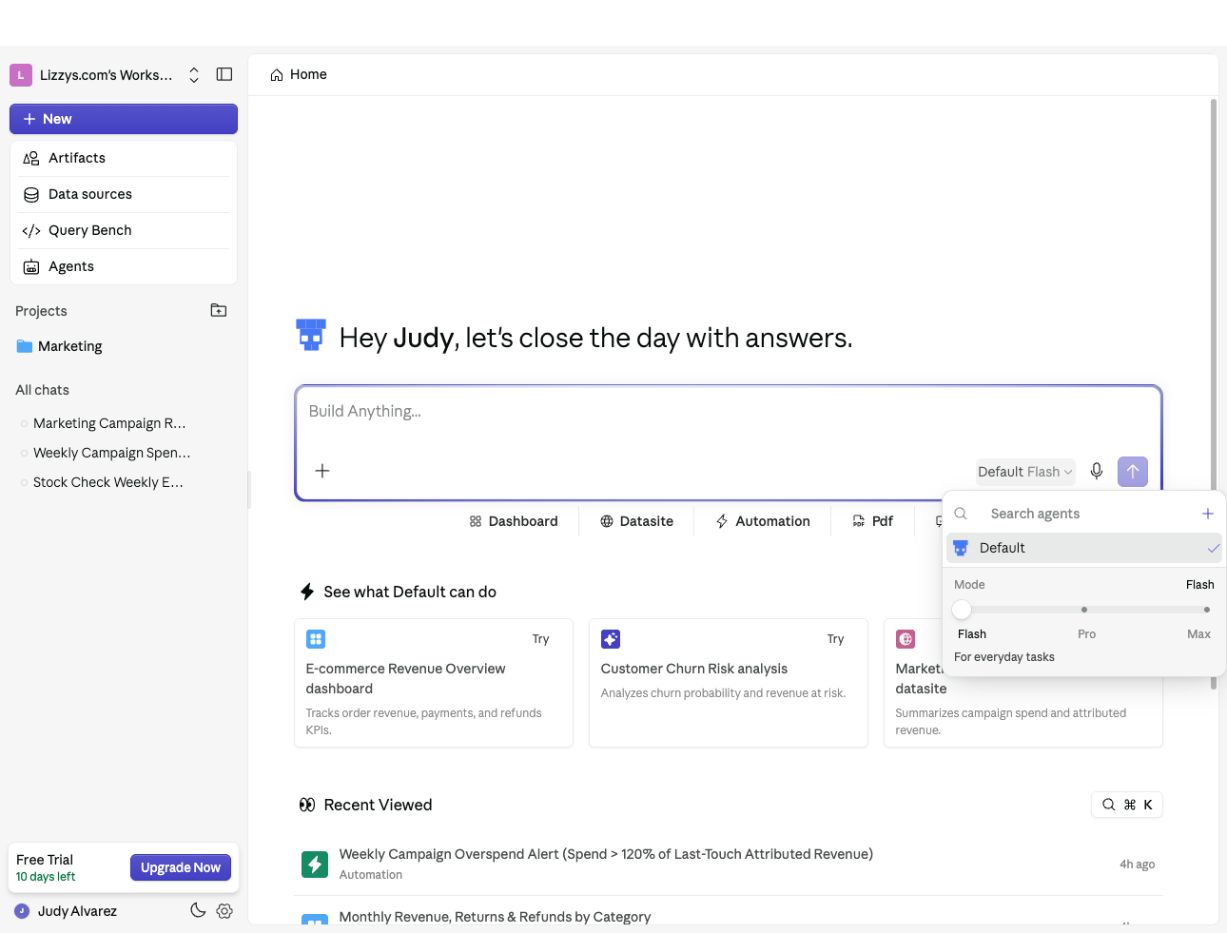This screenshot has width=1227, height=933.
Task: Click the Customer Churn Risk card icon
Action: tap(610, 639)
